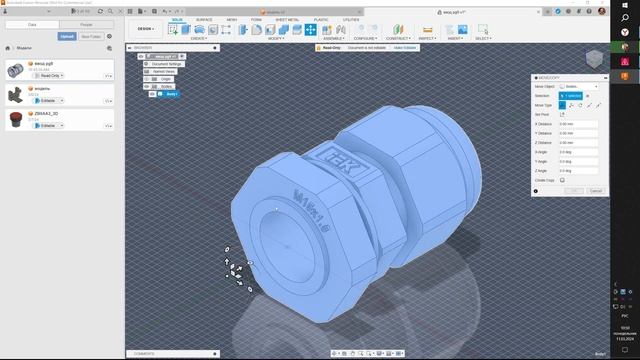
Task: Select the New Component tool in Assemble
Action: click(327, 29)
